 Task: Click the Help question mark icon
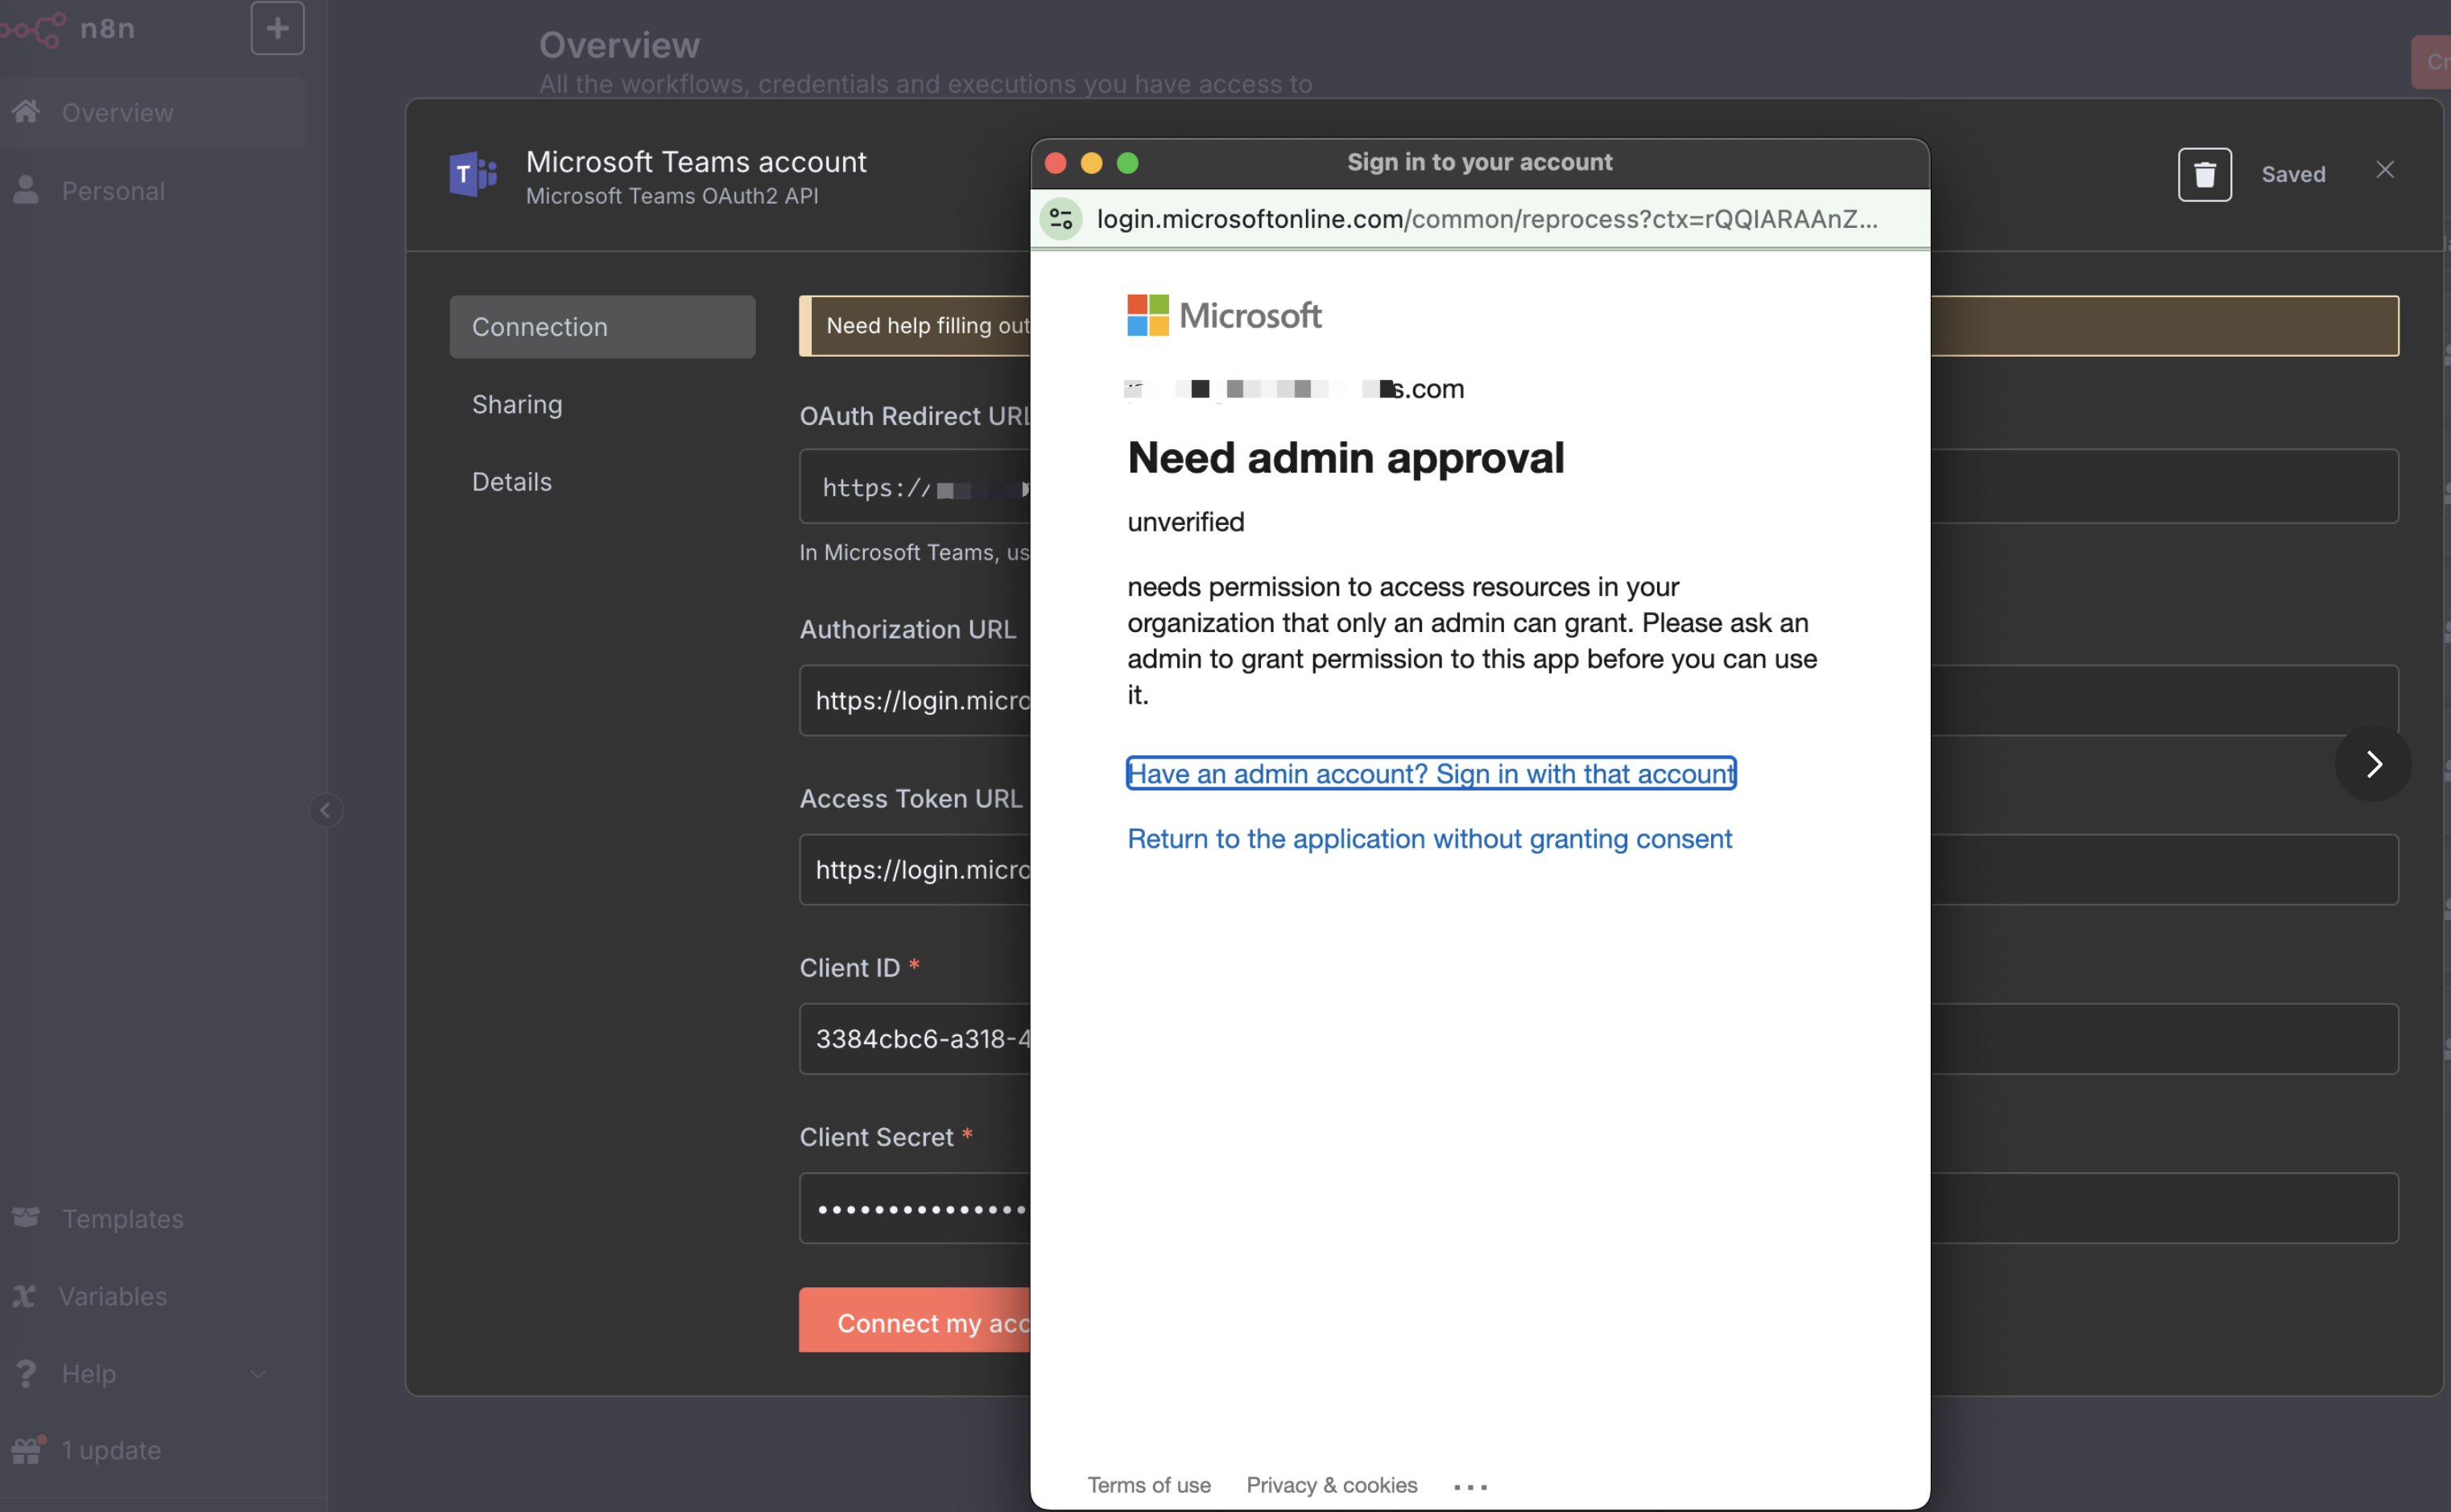point(26,1373)
